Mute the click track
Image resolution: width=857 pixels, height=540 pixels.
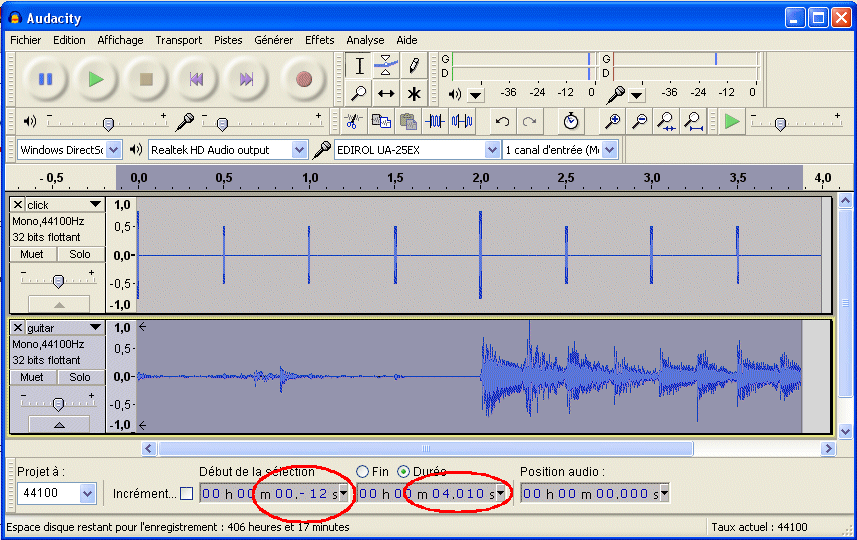32,254
